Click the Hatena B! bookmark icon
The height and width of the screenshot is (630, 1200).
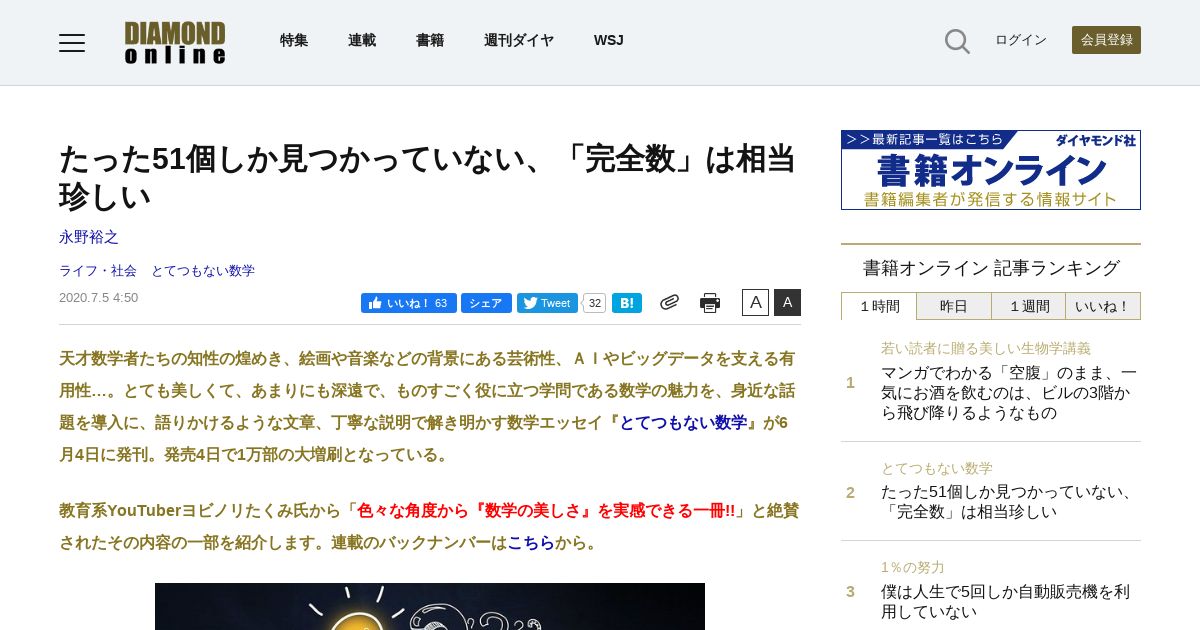click(x=627, y=303)
